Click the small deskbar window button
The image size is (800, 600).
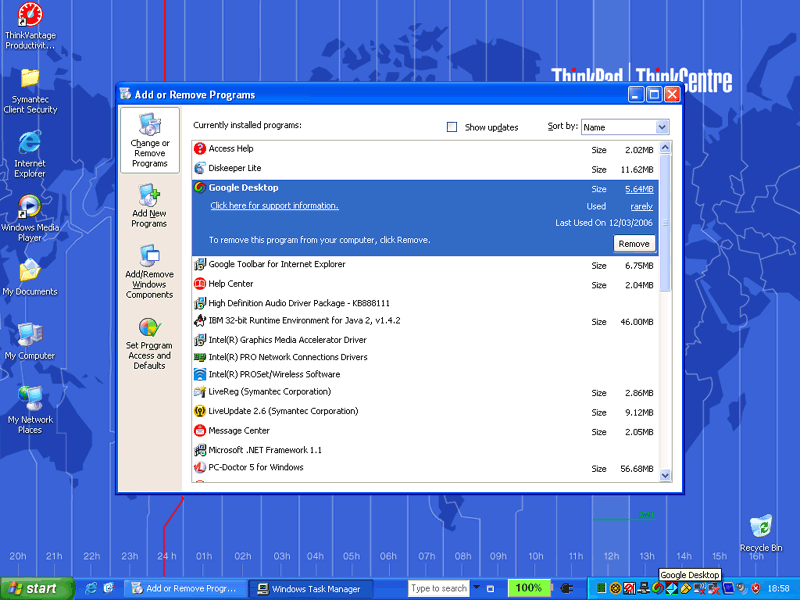pyautogui.click(x=490, y=588)
